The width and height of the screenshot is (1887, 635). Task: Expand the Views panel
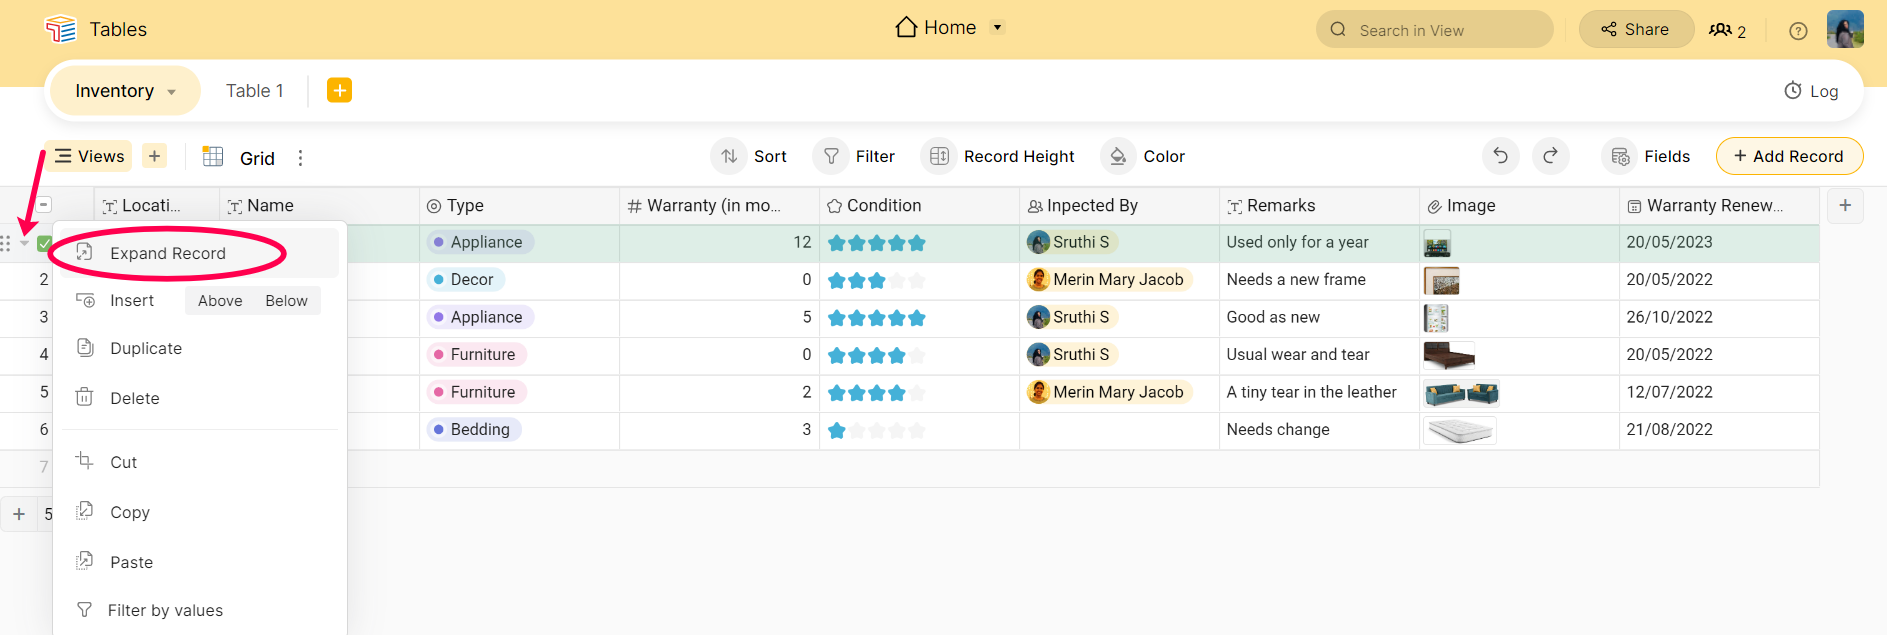(x=89, y=156)
